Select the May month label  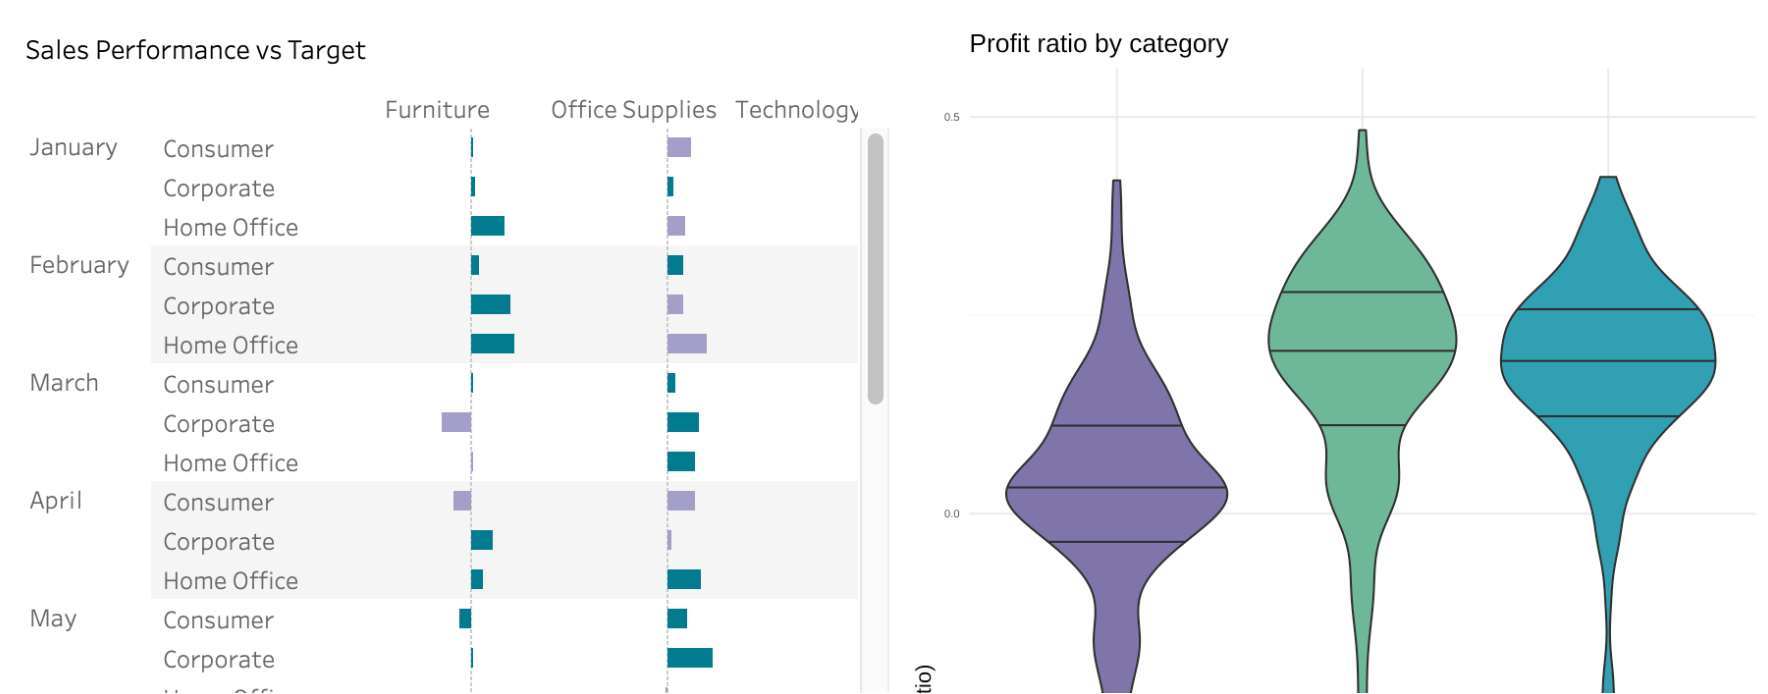click(x=53, y=618)
